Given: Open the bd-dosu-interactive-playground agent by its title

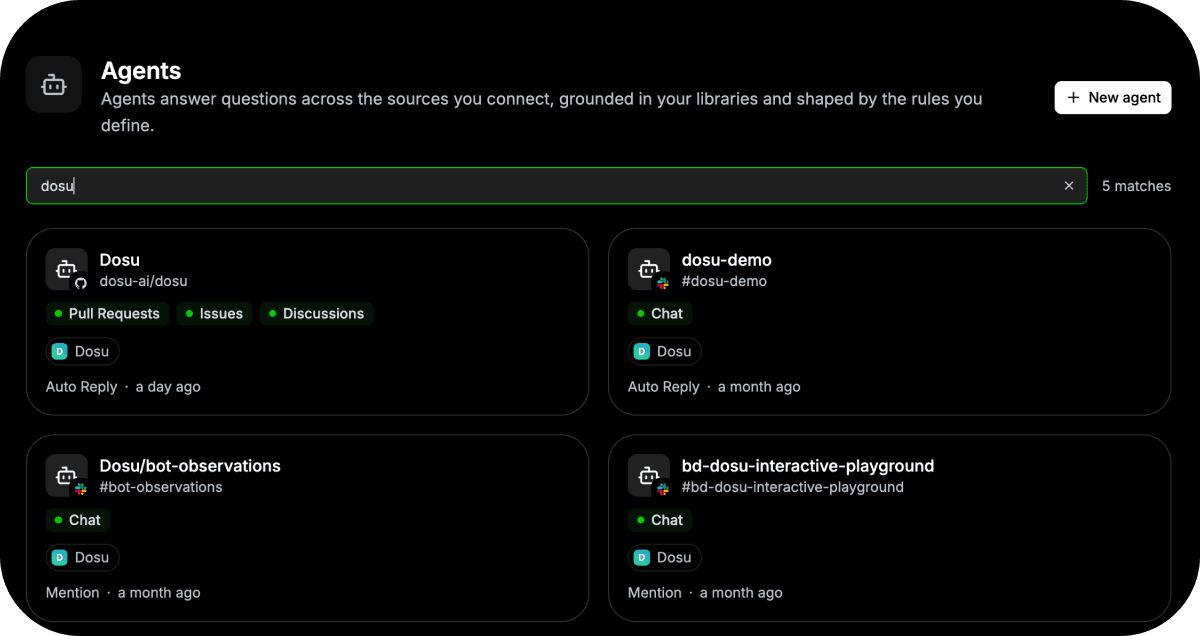Looking at the screenshot, I should click(808, 466).
